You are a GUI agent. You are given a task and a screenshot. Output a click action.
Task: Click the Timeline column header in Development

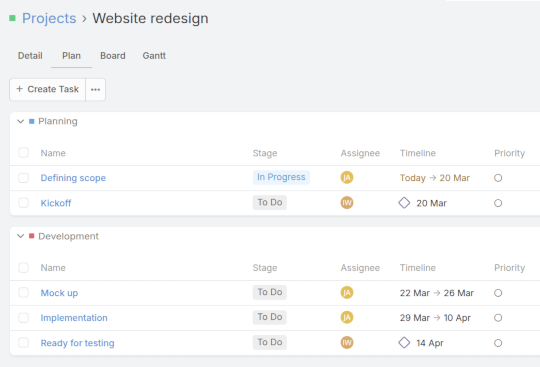[418, 268]
